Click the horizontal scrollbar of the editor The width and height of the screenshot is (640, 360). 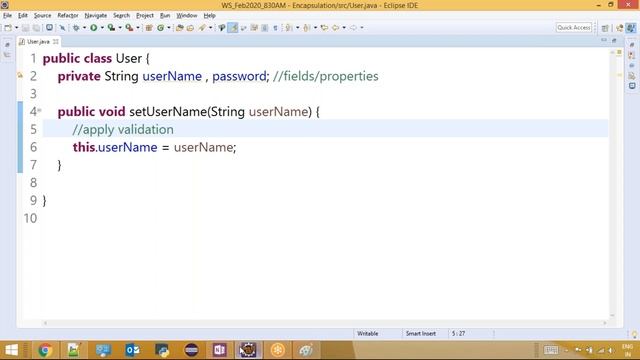324,323
